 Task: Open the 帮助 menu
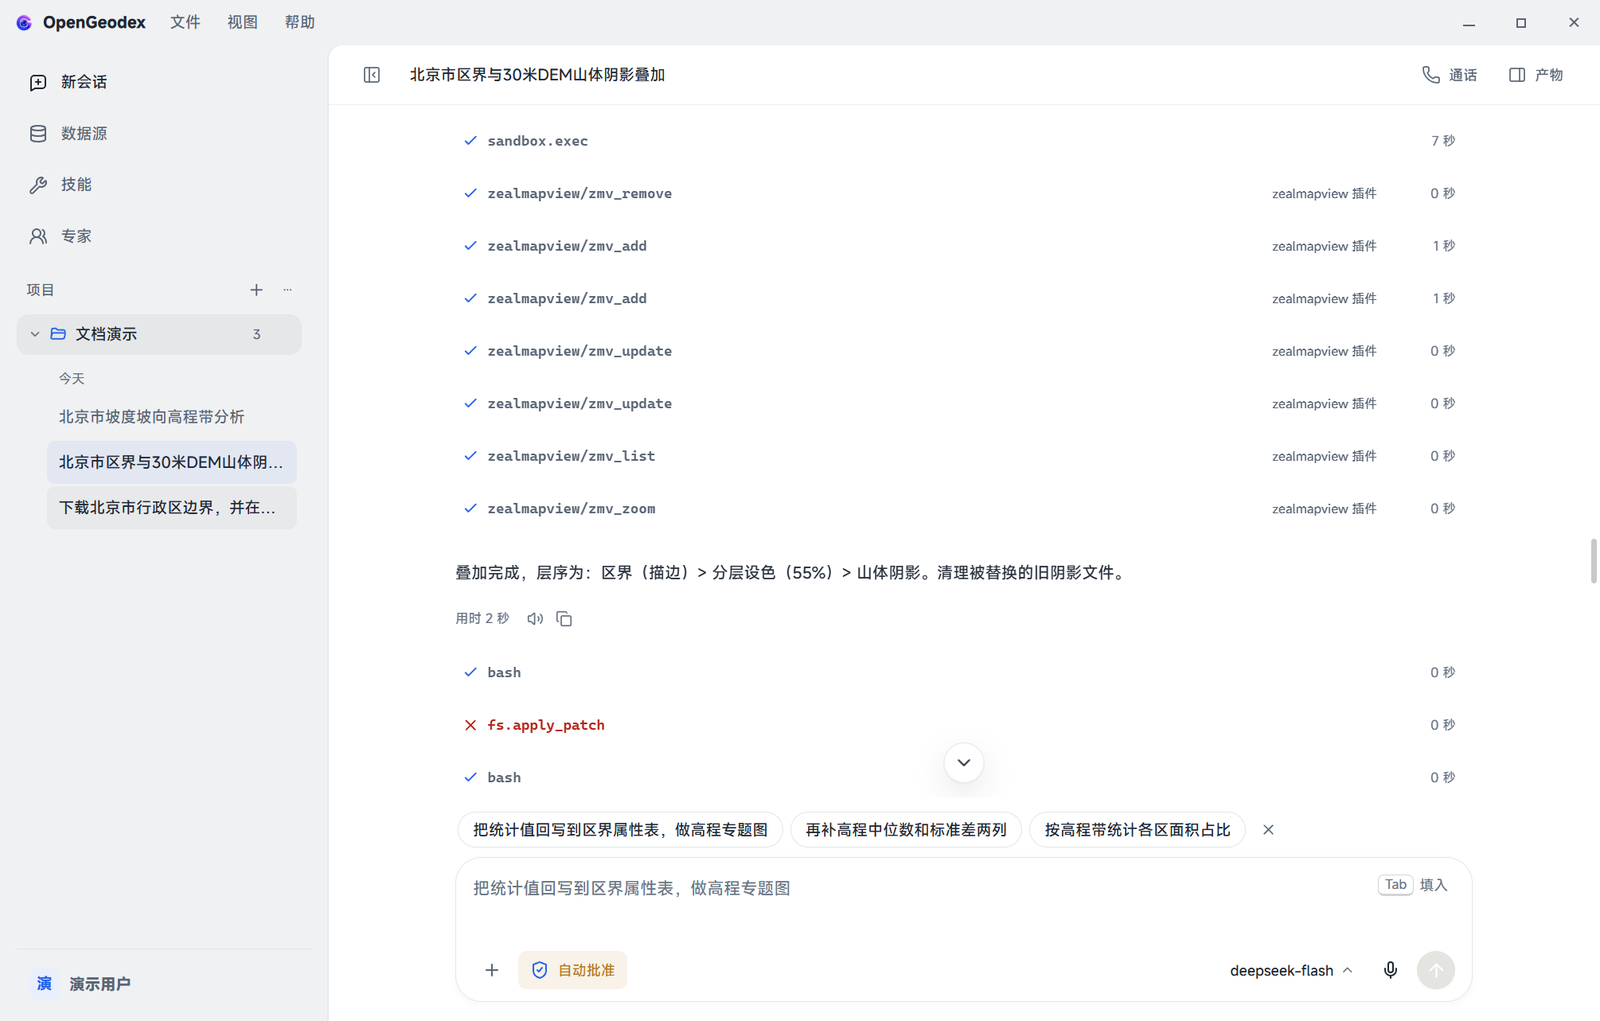299,22
